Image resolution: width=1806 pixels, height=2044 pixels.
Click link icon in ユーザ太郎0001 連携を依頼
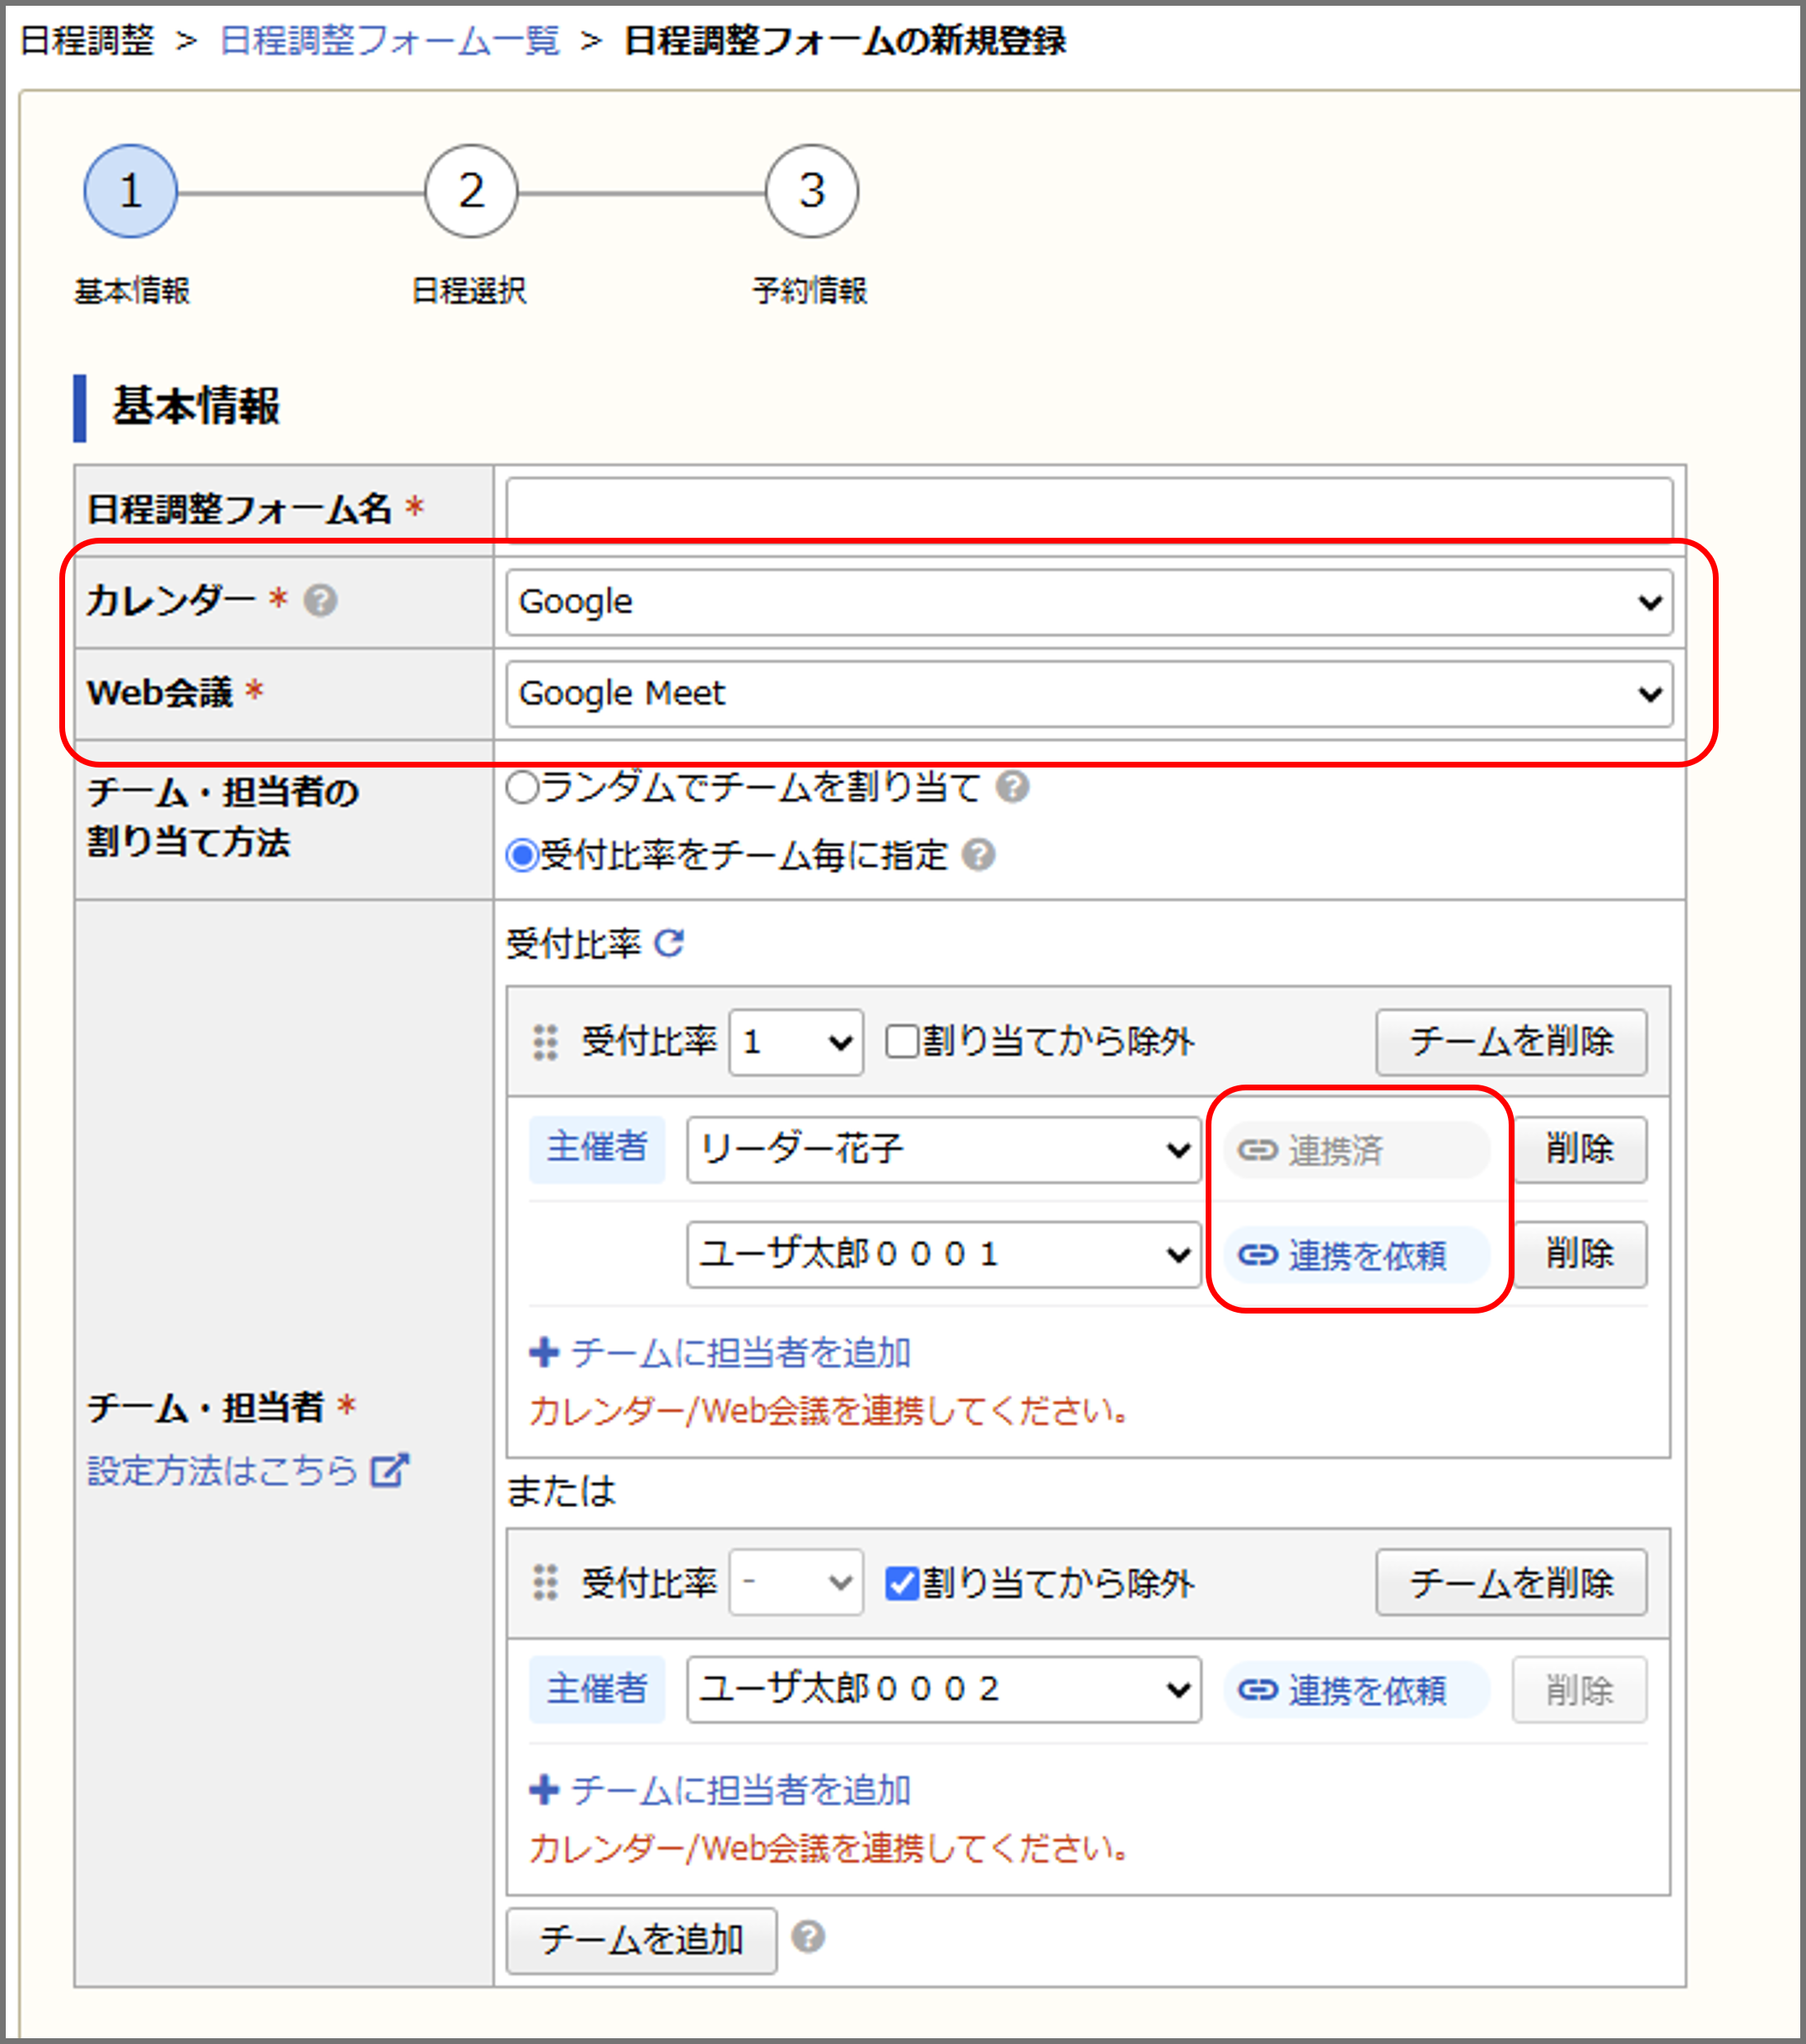point(1258,1254)
